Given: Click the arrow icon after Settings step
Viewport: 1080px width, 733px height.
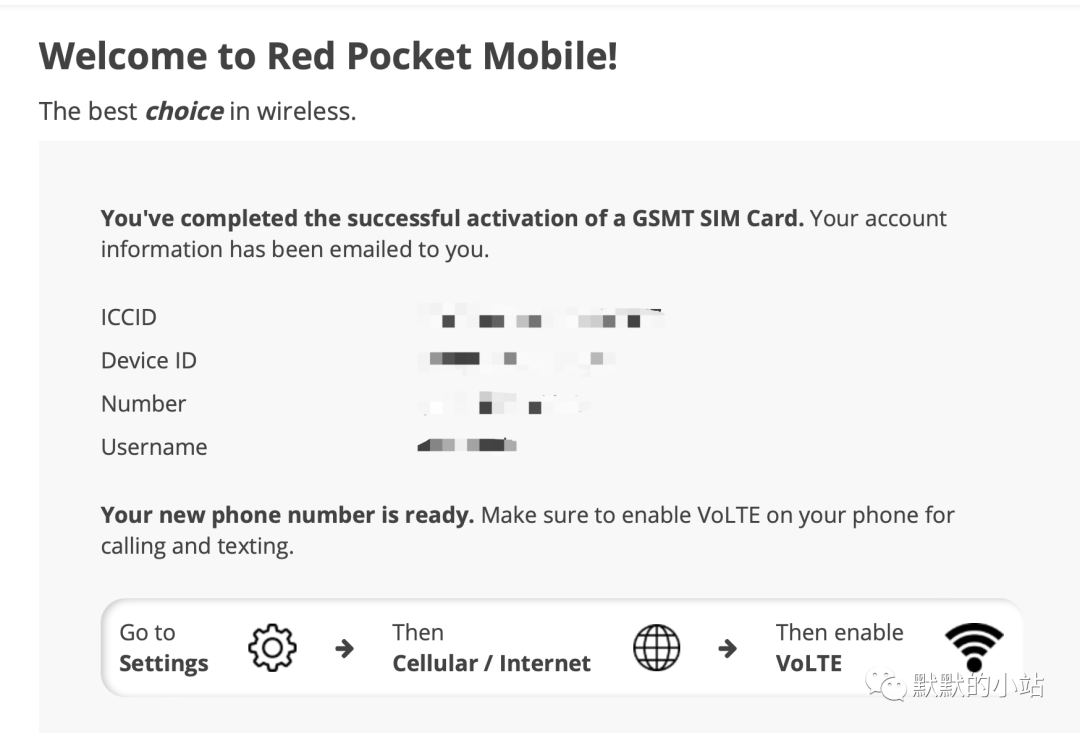Looking at the screenshot, I should pos(344,648).
